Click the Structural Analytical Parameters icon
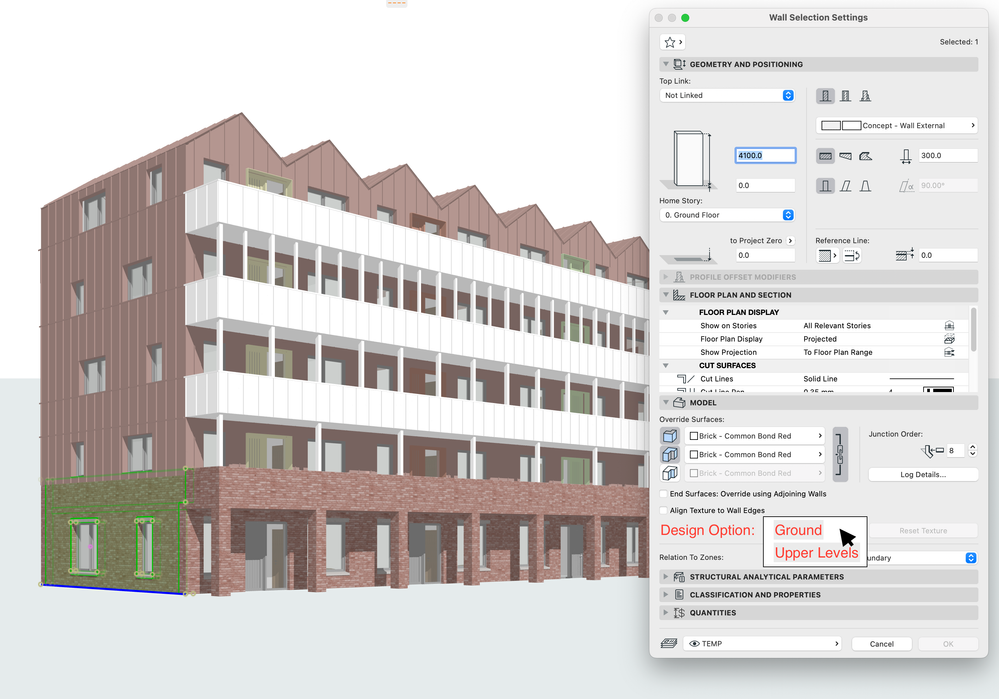999x699 pixels. pyautogui.click(x=679, y=577)
